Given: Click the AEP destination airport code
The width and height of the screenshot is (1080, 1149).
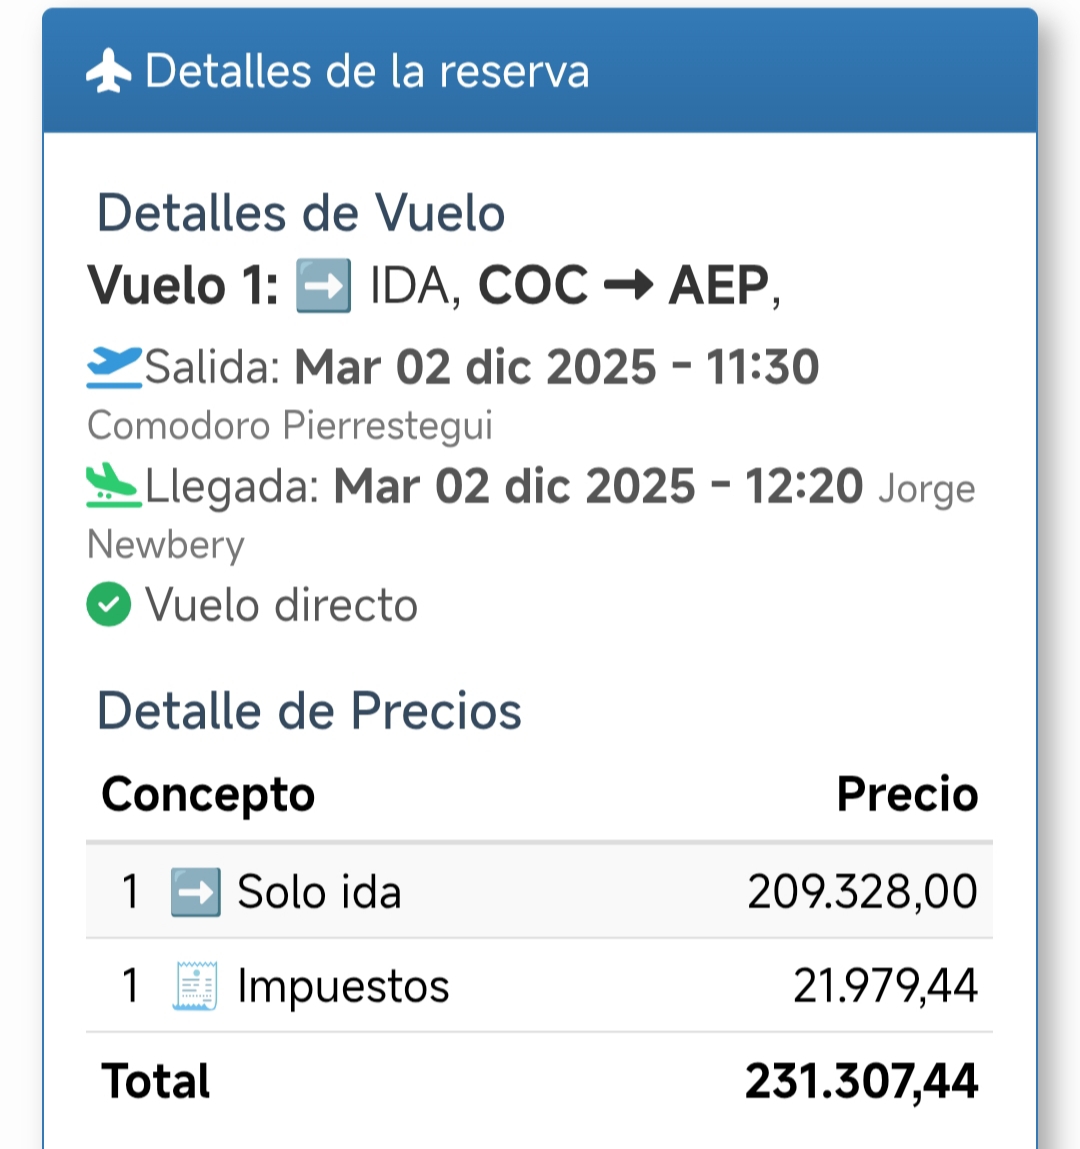Looking at the screenshot, I should coord(719,286).
